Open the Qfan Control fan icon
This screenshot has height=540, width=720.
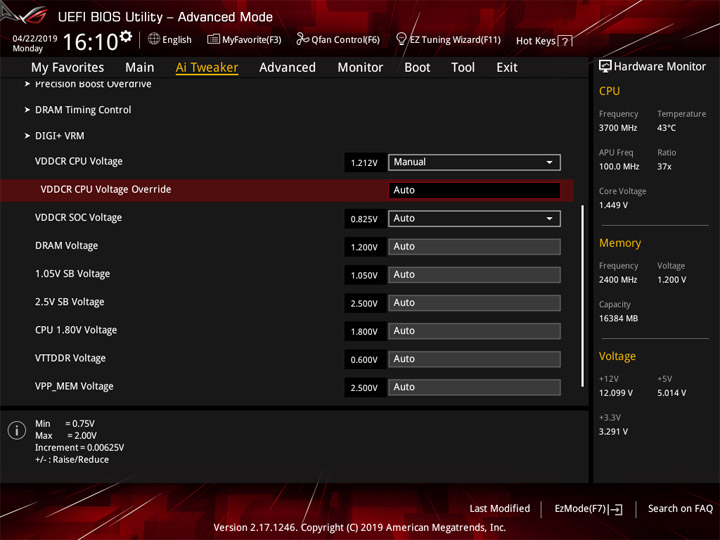pyautogui.click(x=302, y=39)
